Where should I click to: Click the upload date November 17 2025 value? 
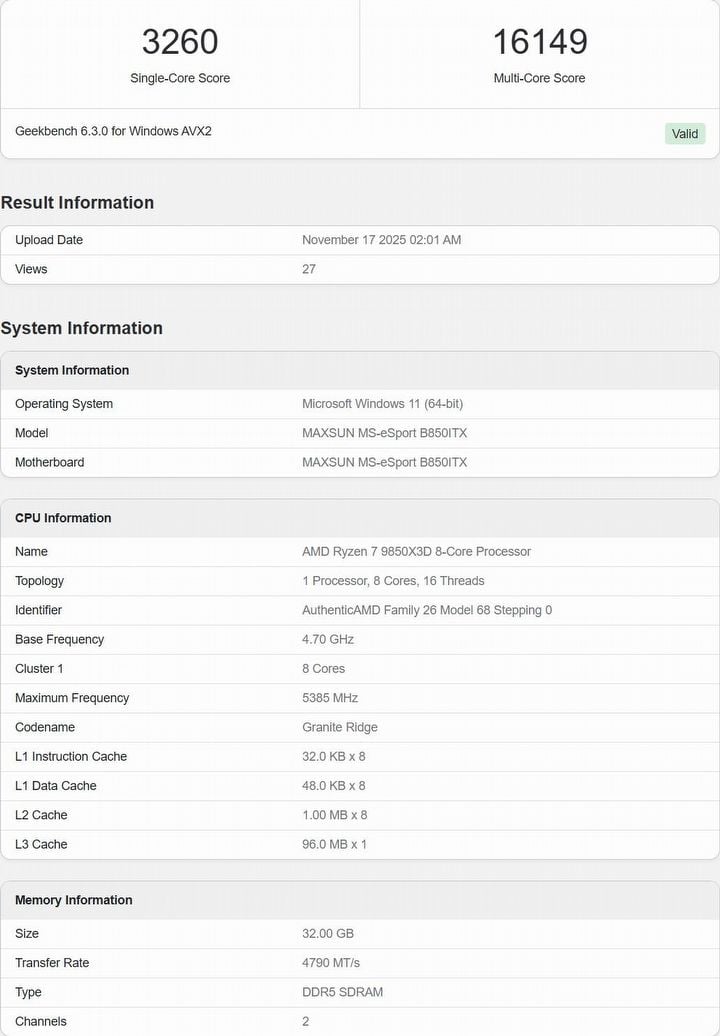(x=381, y=240)
